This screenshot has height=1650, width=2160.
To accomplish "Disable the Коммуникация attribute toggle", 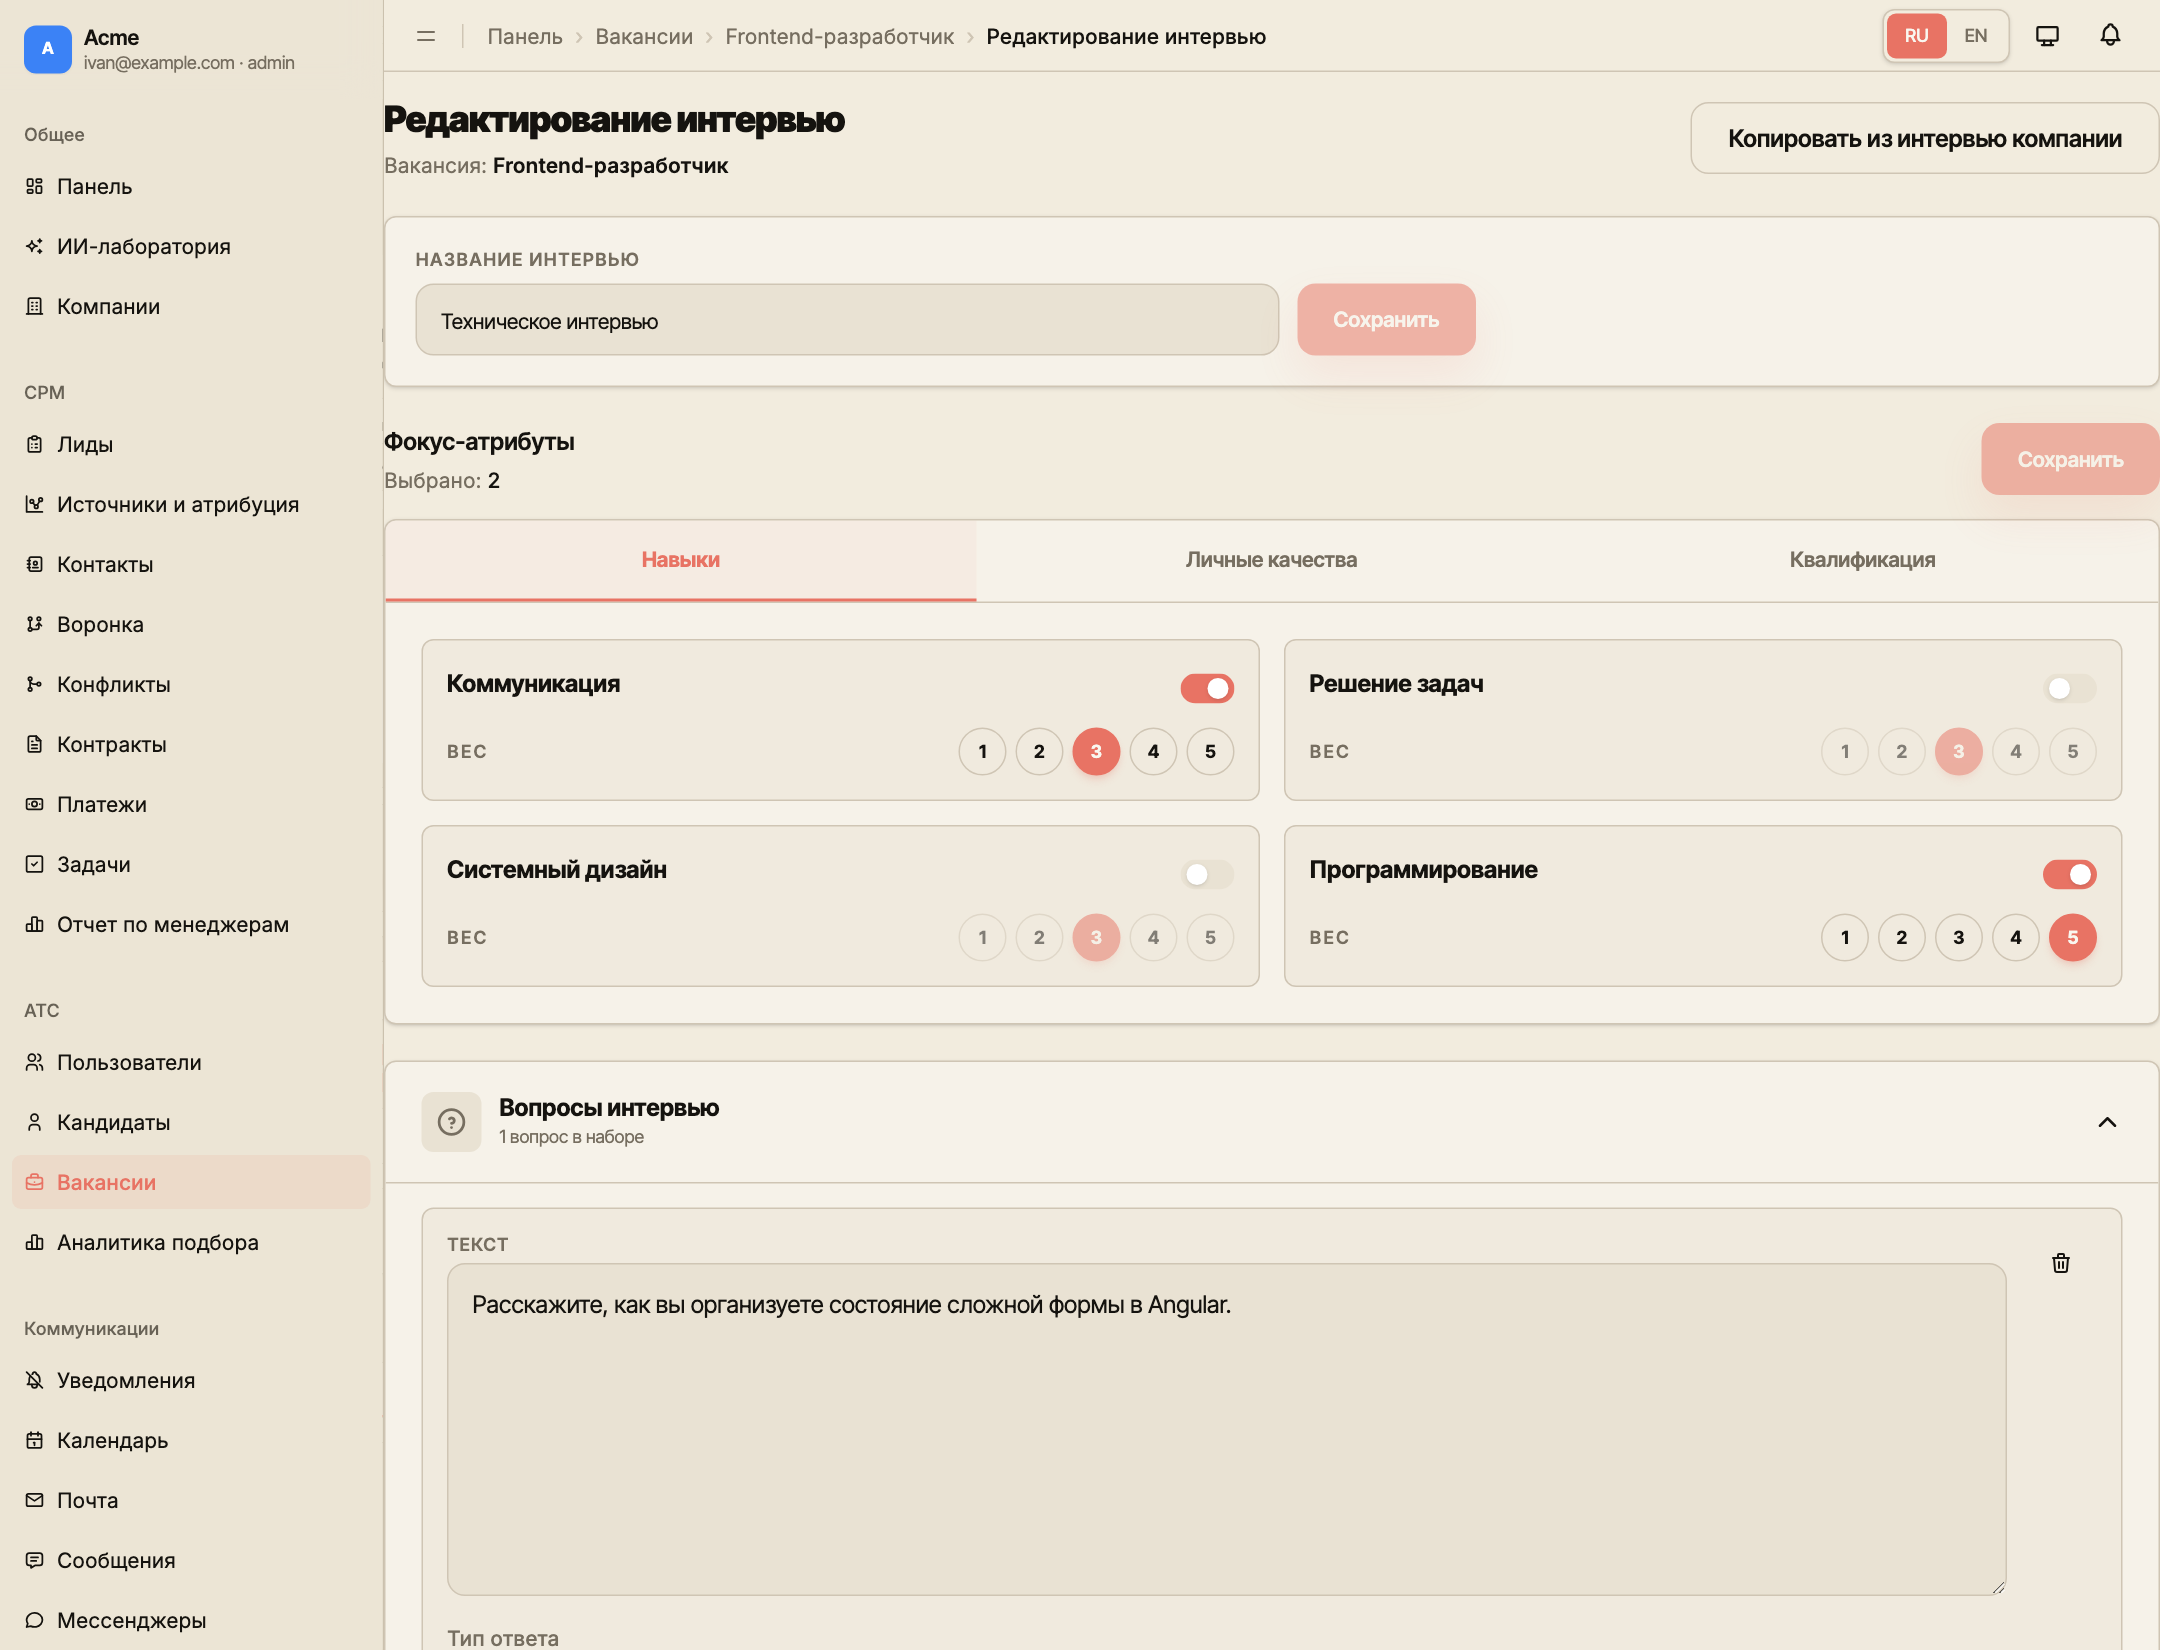I will click(x=1207, y=688).
